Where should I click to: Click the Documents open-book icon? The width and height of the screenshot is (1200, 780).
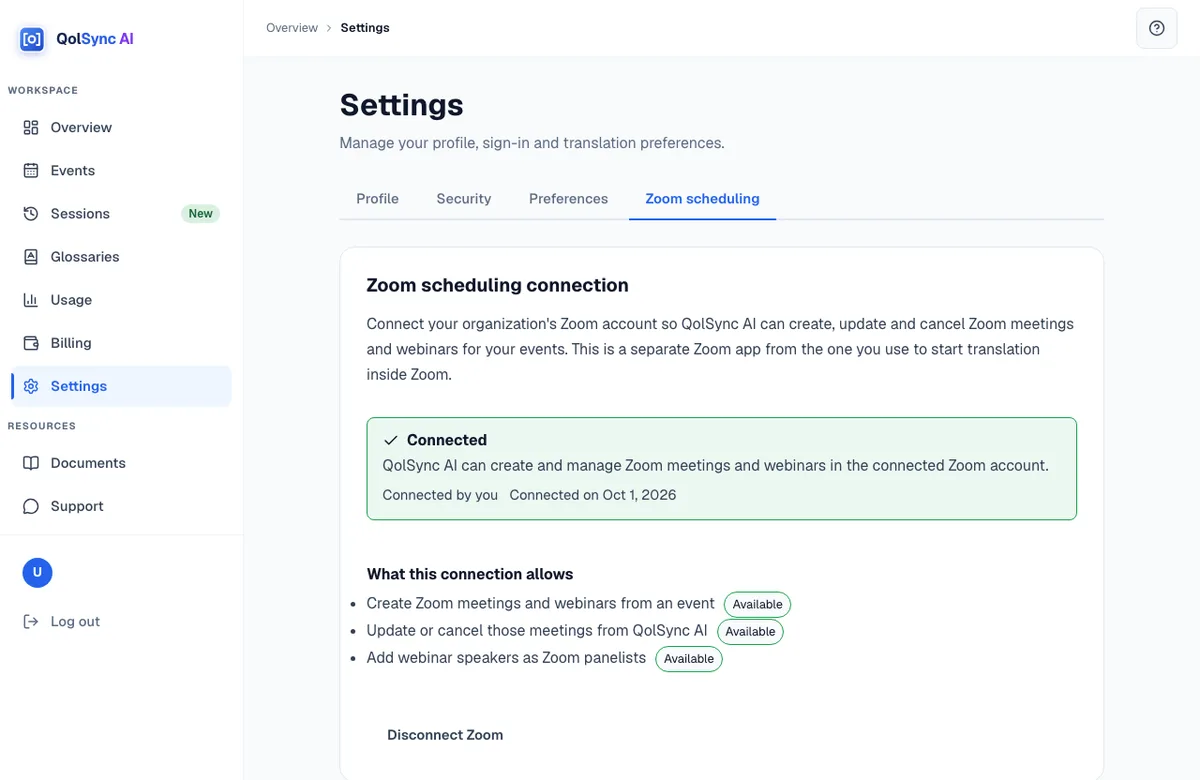point(31,463)
